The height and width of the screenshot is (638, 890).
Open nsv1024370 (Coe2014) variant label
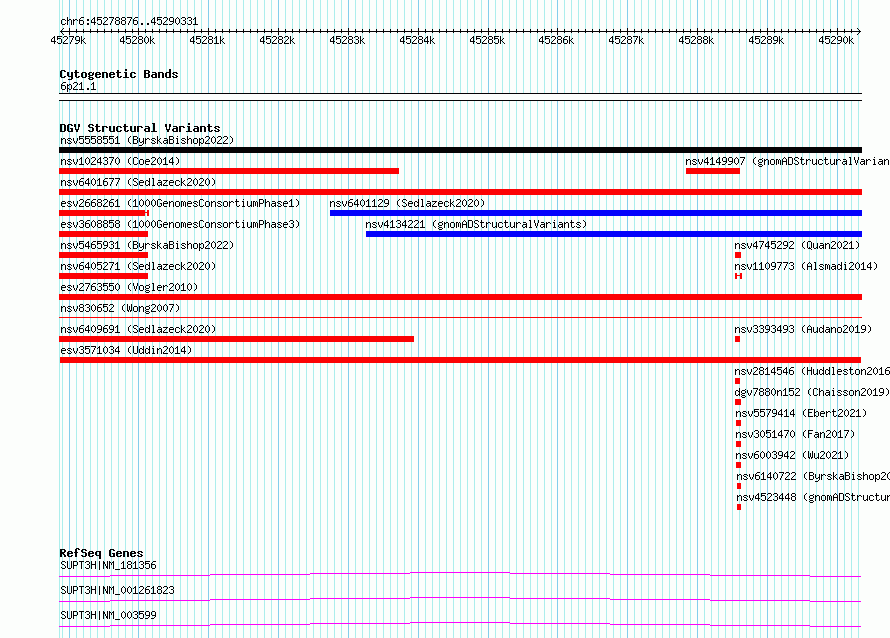click(x=120, y=161)
